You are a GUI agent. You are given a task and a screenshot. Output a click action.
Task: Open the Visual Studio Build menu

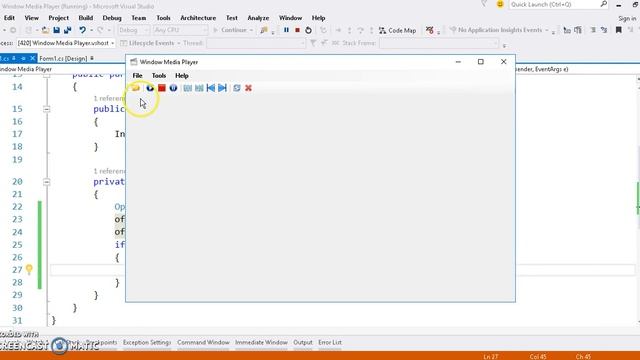86,18
